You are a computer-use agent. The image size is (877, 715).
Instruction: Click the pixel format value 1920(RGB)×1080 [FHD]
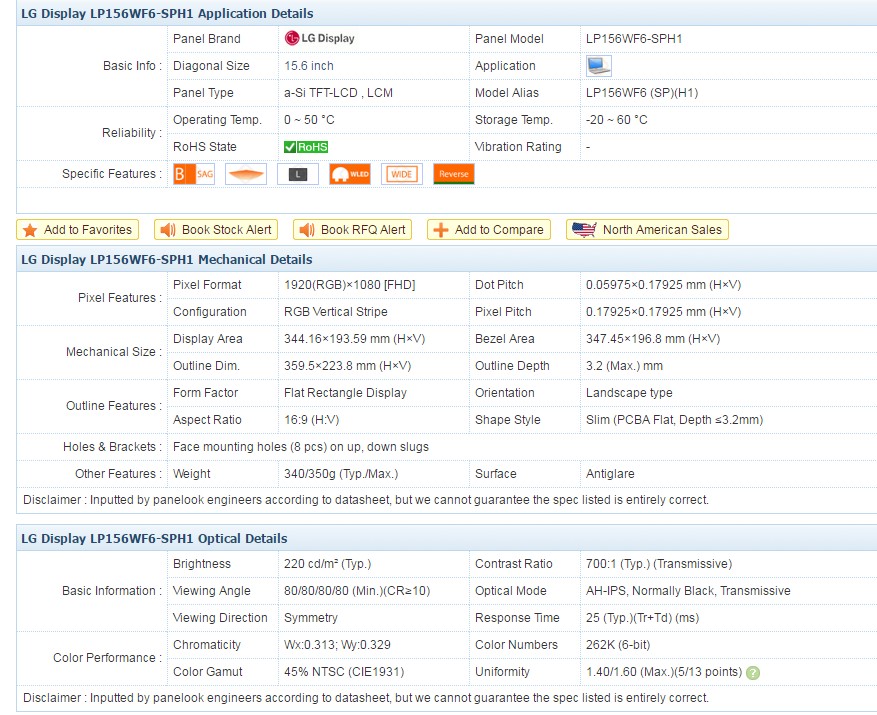click(350, 285)
